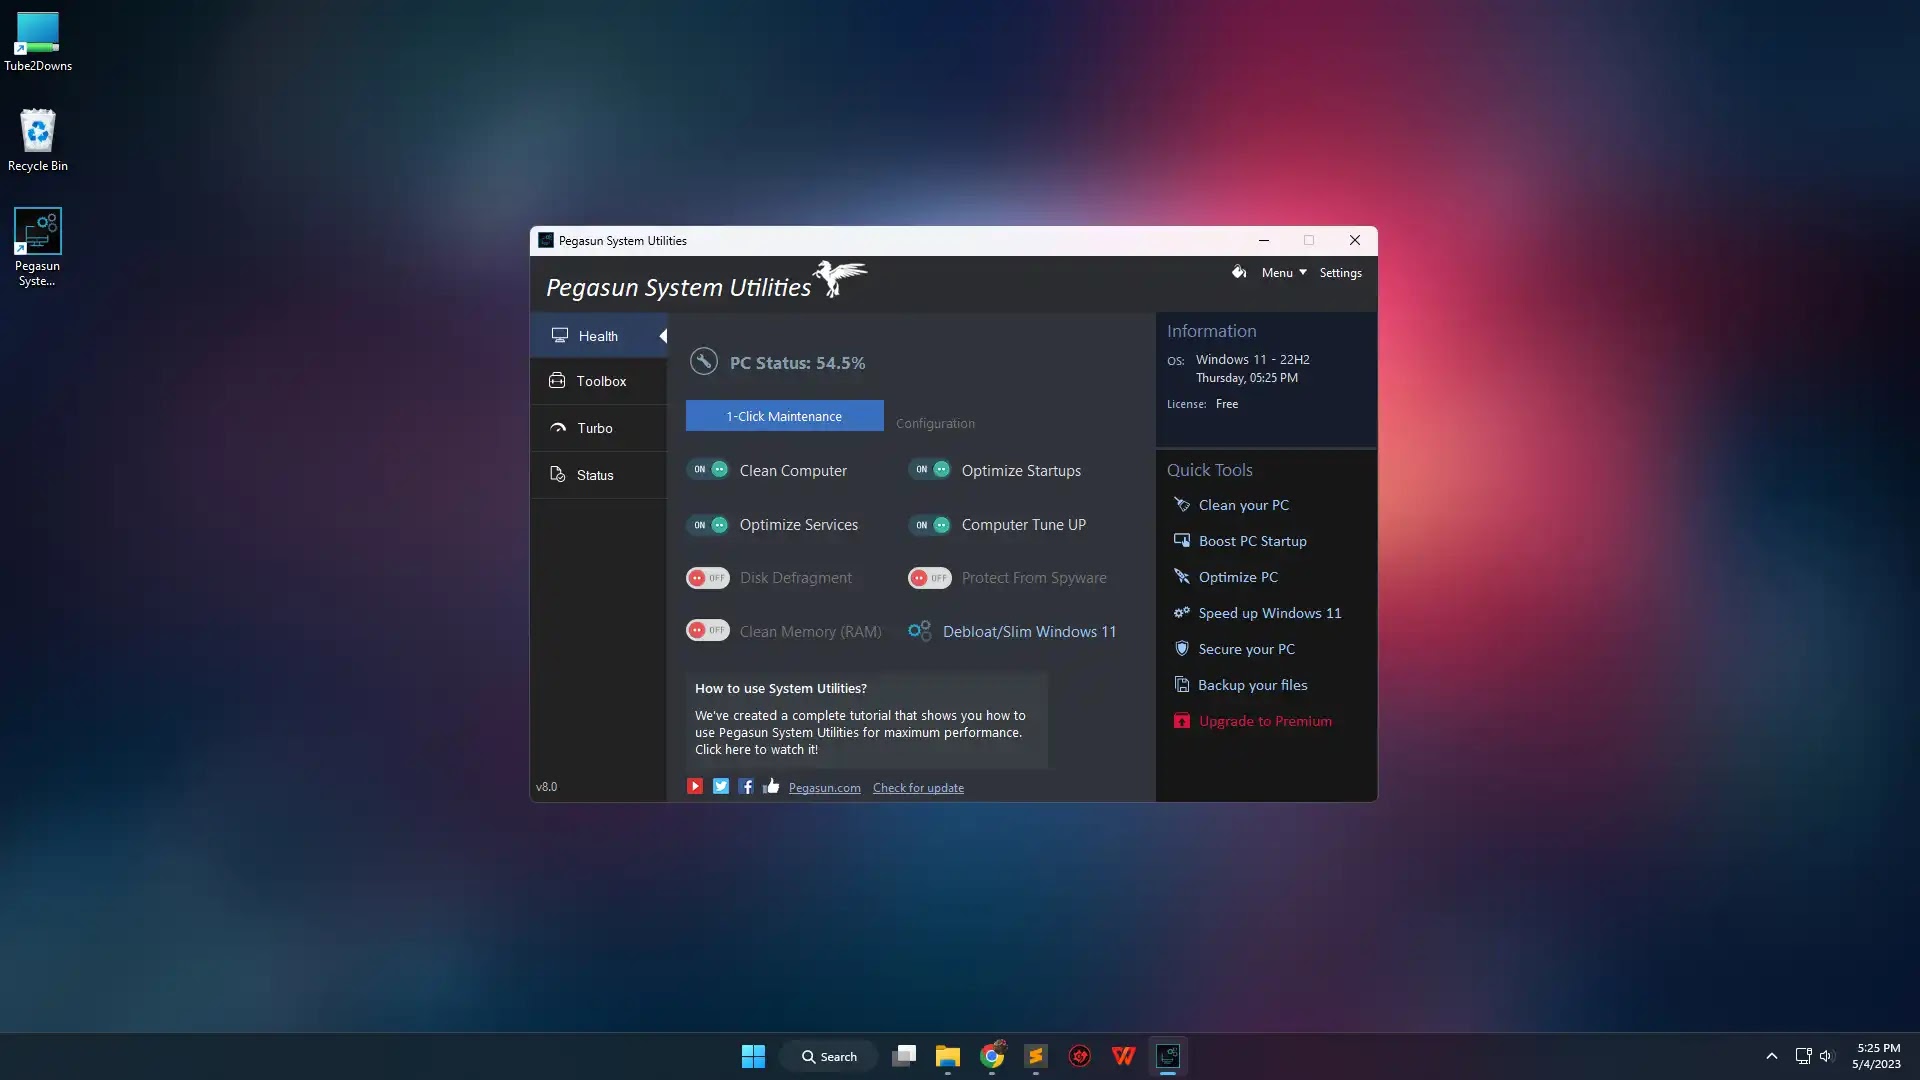Click the 1-Click Maintenance tab
The height and width of the screenshot is (1080, 1920).
point(784,416)
